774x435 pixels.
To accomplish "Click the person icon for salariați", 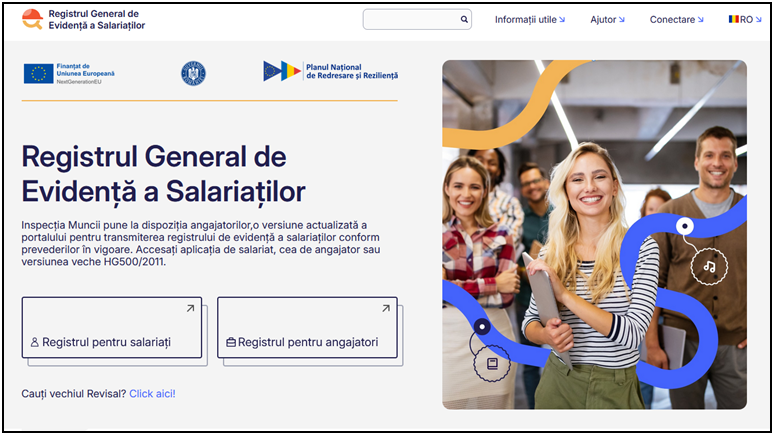I will tap(35, 342).
